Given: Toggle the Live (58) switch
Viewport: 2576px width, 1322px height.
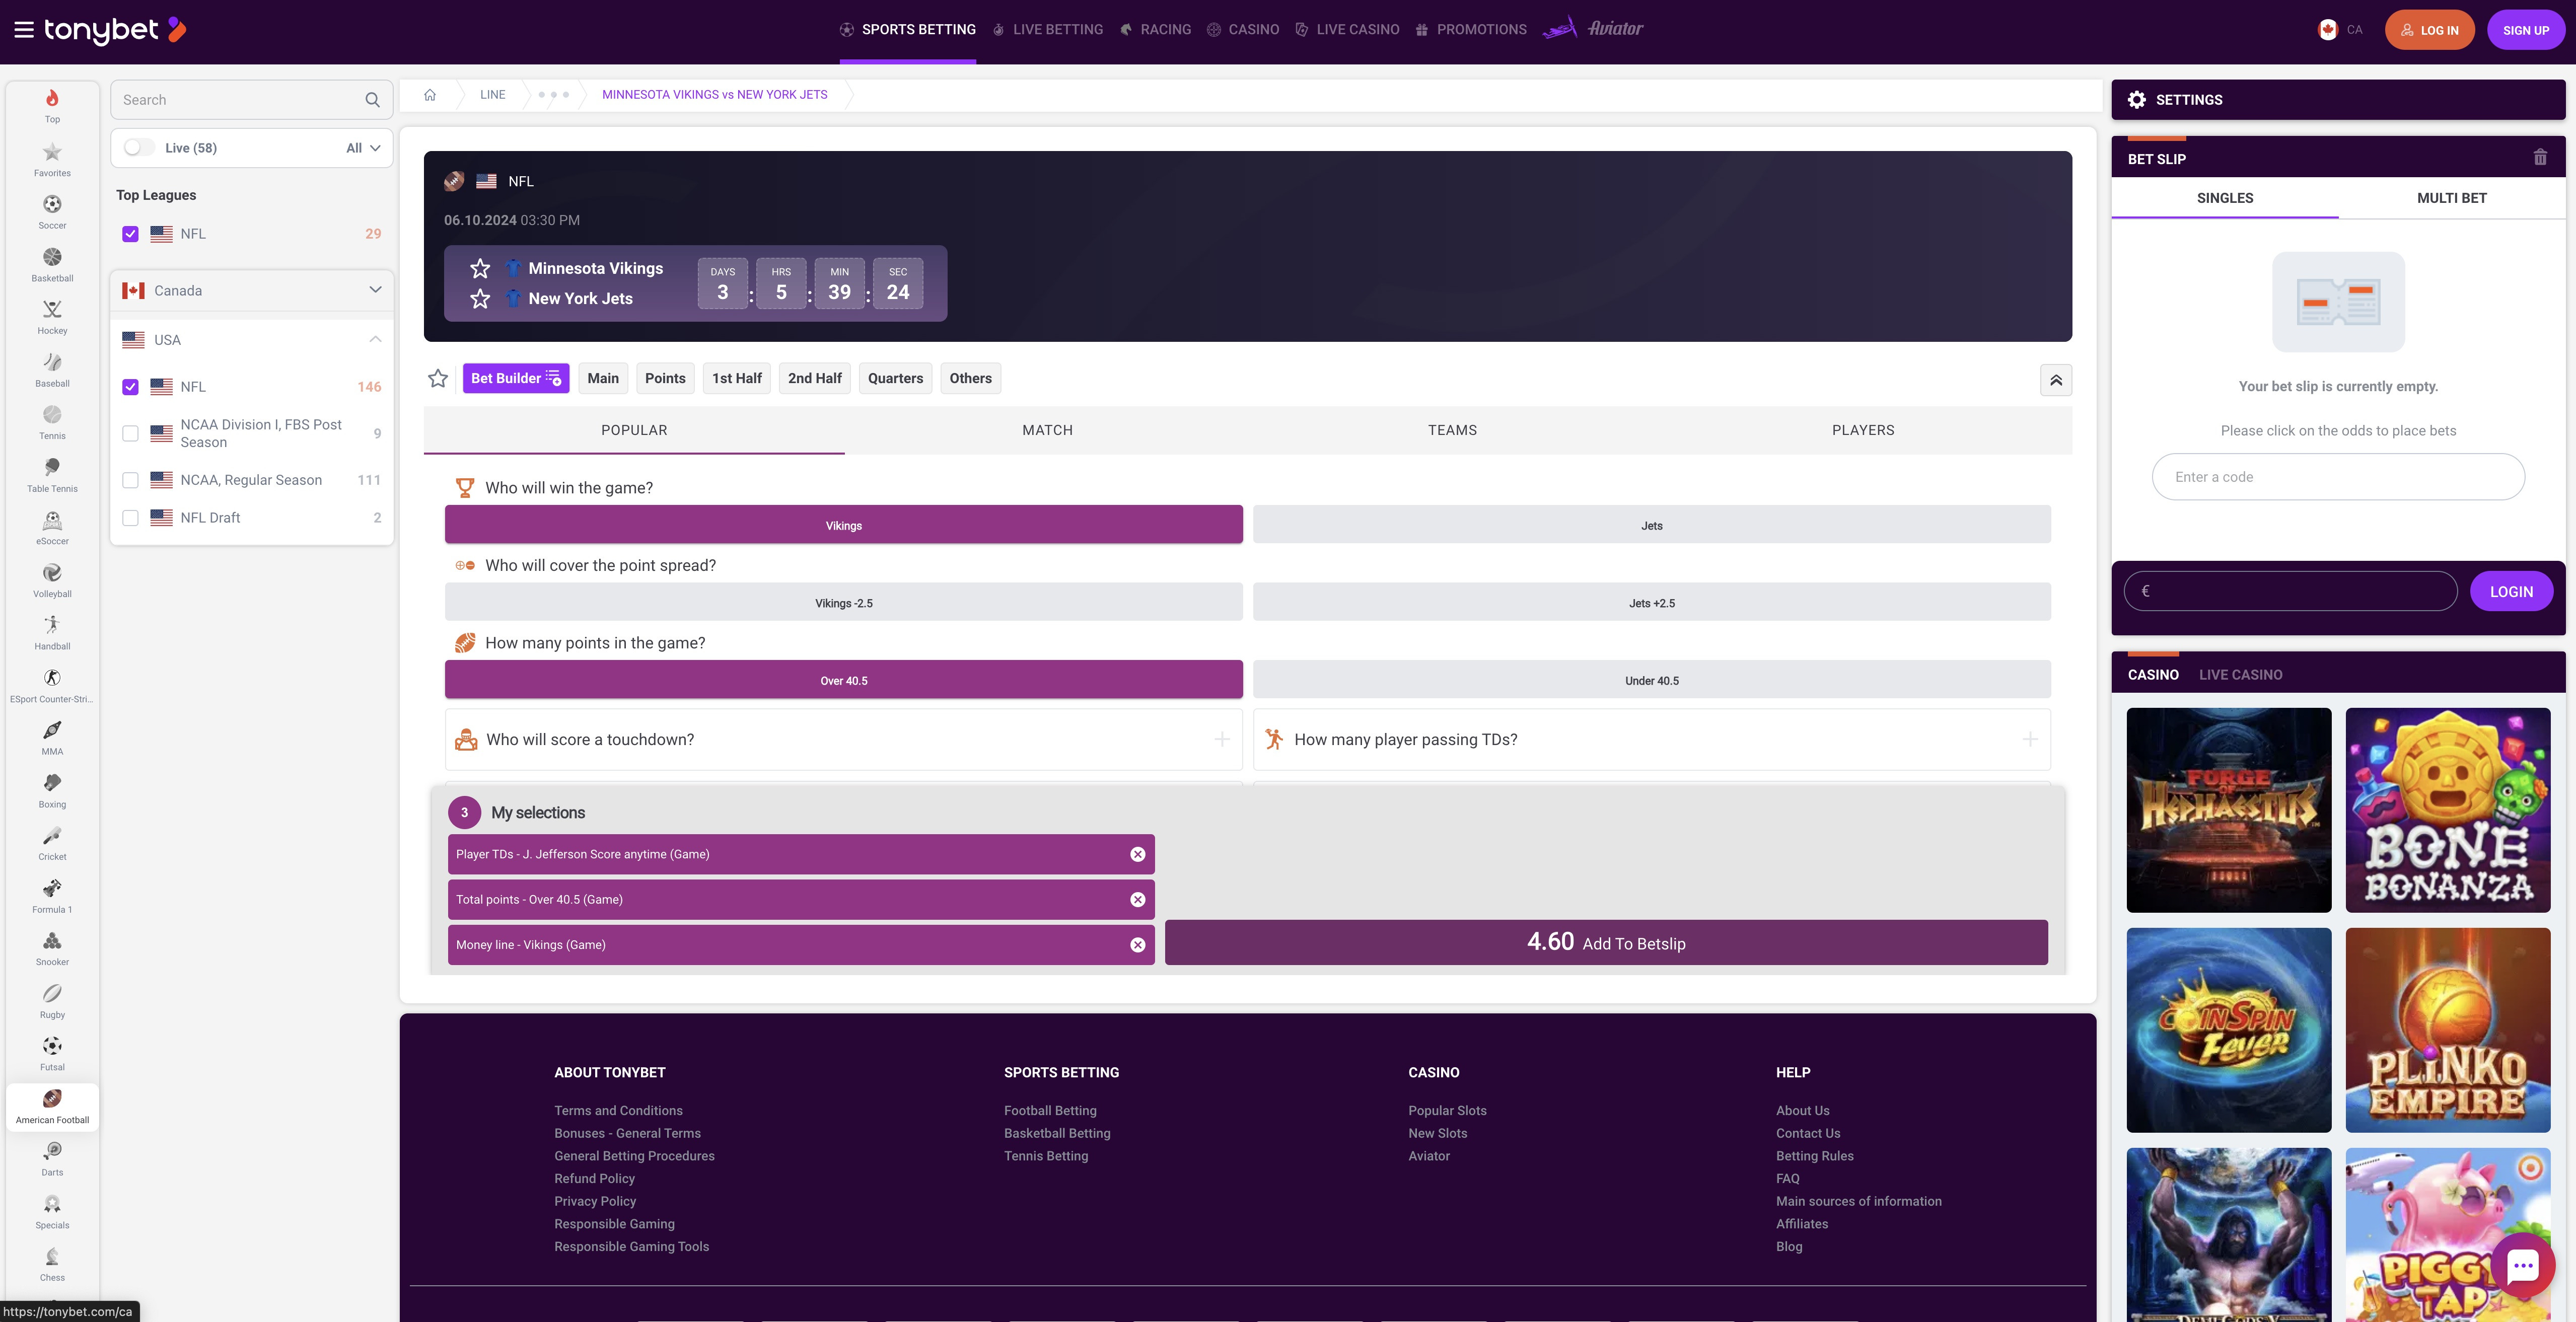Looking at the screenshot, I should [139, 148].
